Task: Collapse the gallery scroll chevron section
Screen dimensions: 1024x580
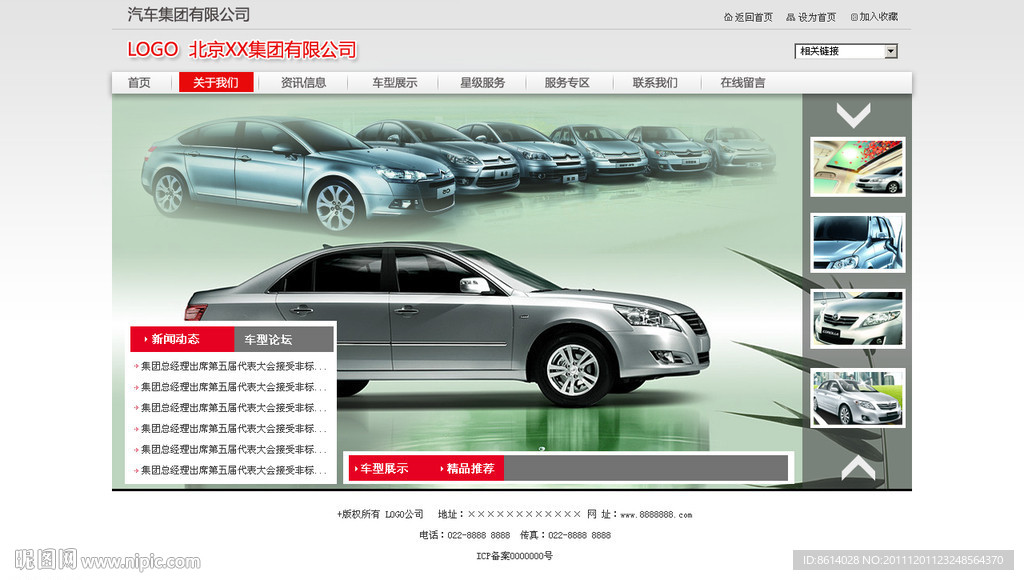Action: 855,116
